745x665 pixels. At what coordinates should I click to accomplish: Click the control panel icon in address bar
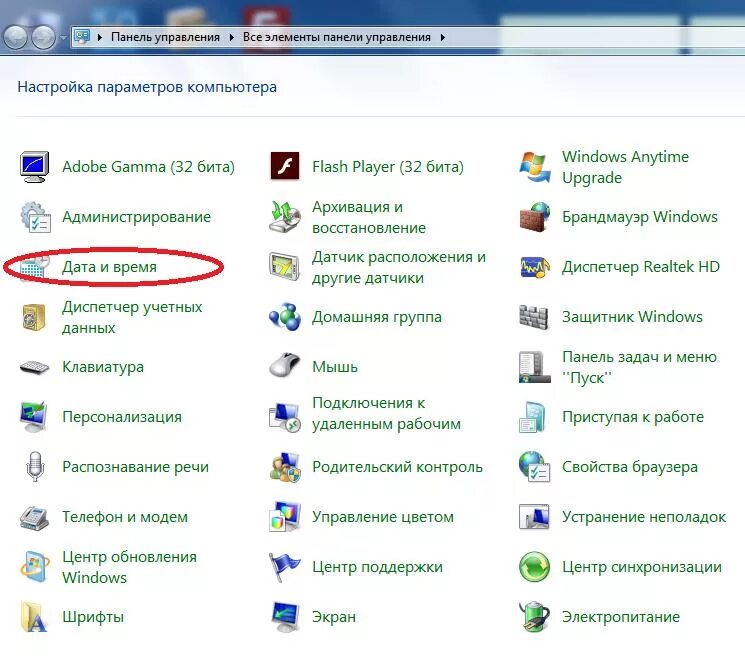[x=83, y=37]
